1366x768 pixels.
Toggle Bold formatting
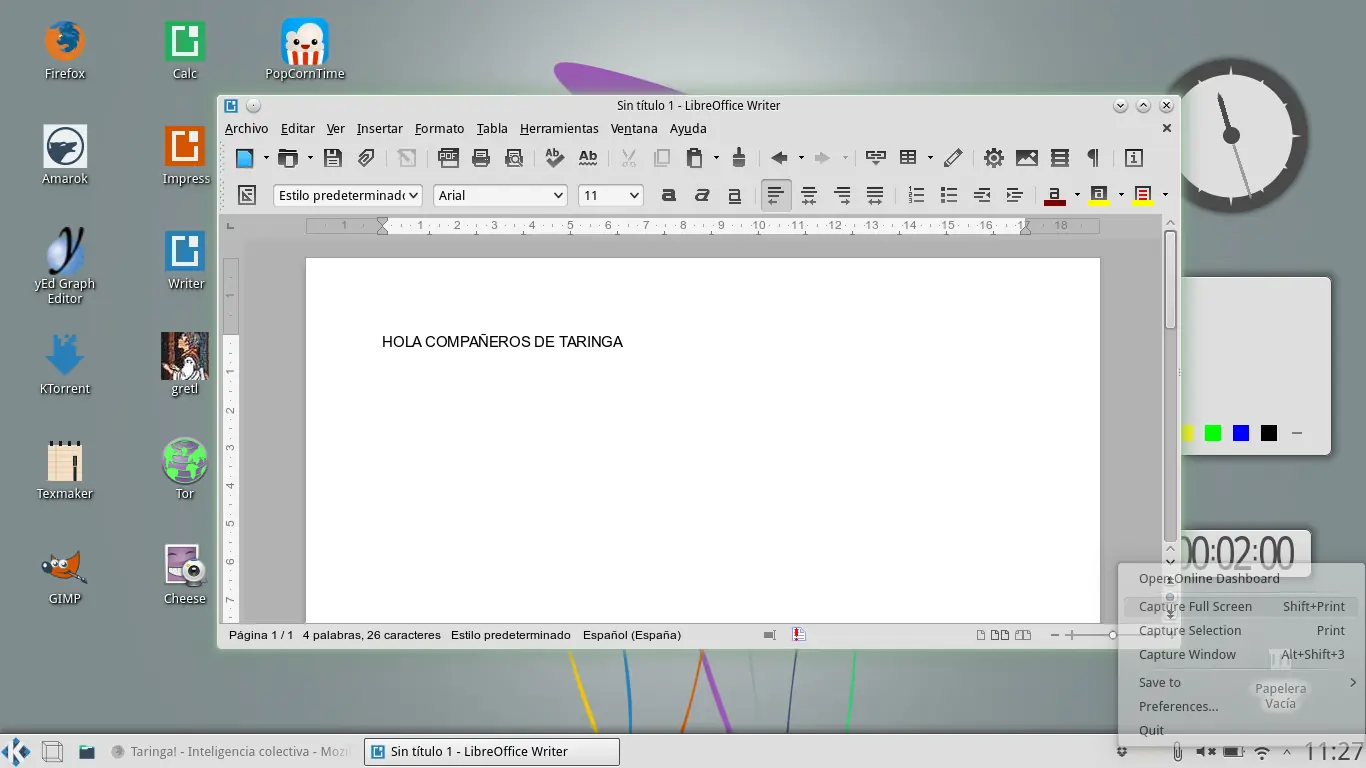click(669, 195)
